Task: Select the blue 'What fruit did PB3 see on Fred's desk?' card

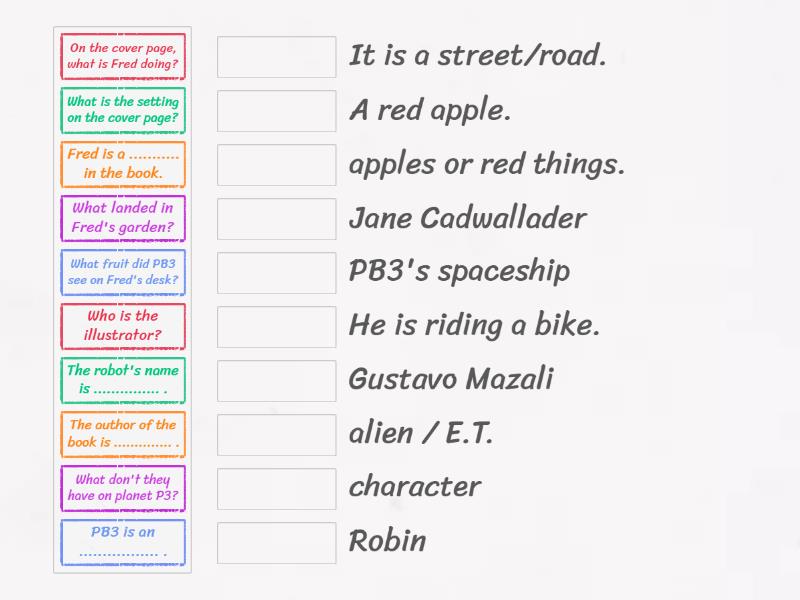Action: (x=122, y=272)
